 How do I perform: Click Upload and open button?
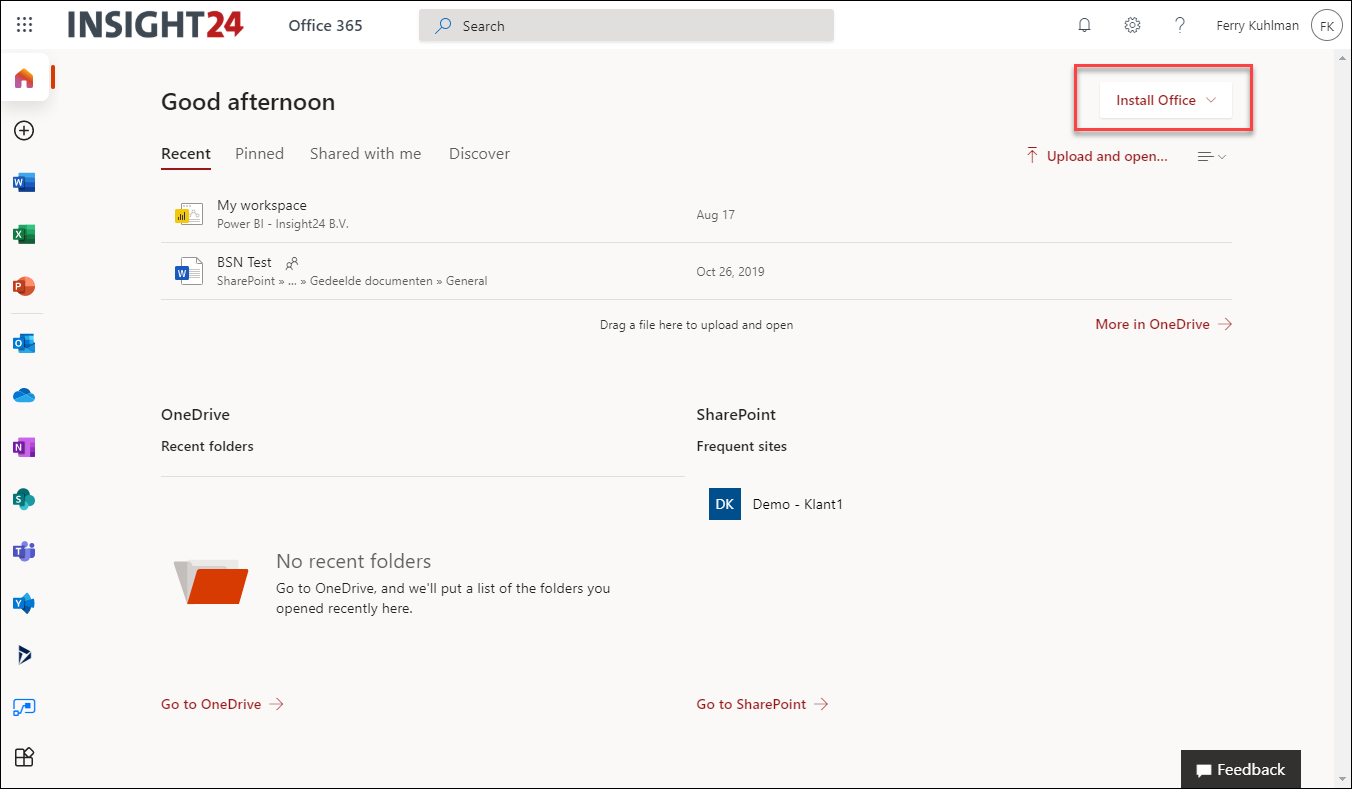pyautogui.click(x=1097, y=156)
